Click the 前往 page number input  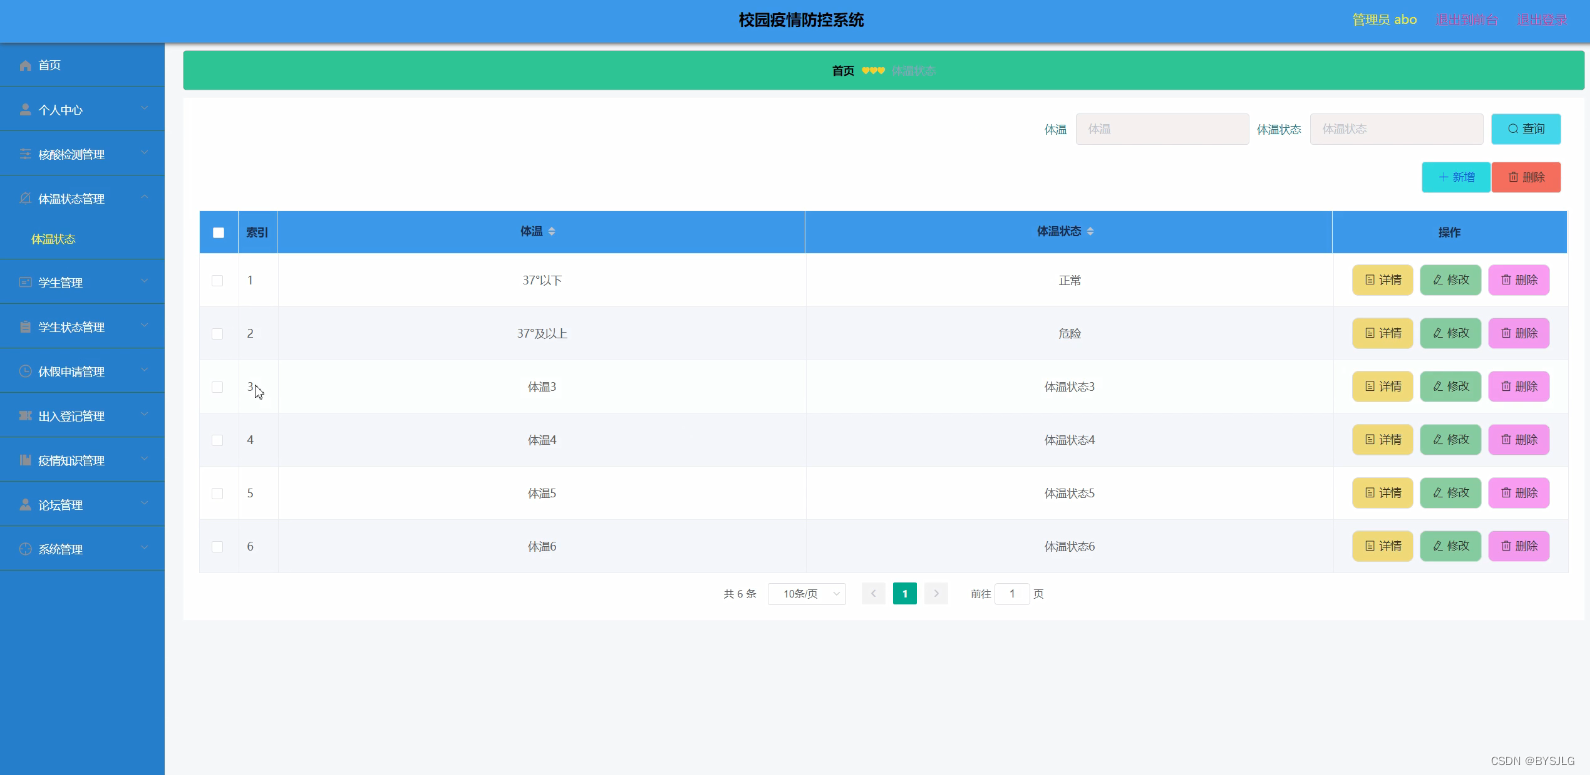tap(1012, 594)
